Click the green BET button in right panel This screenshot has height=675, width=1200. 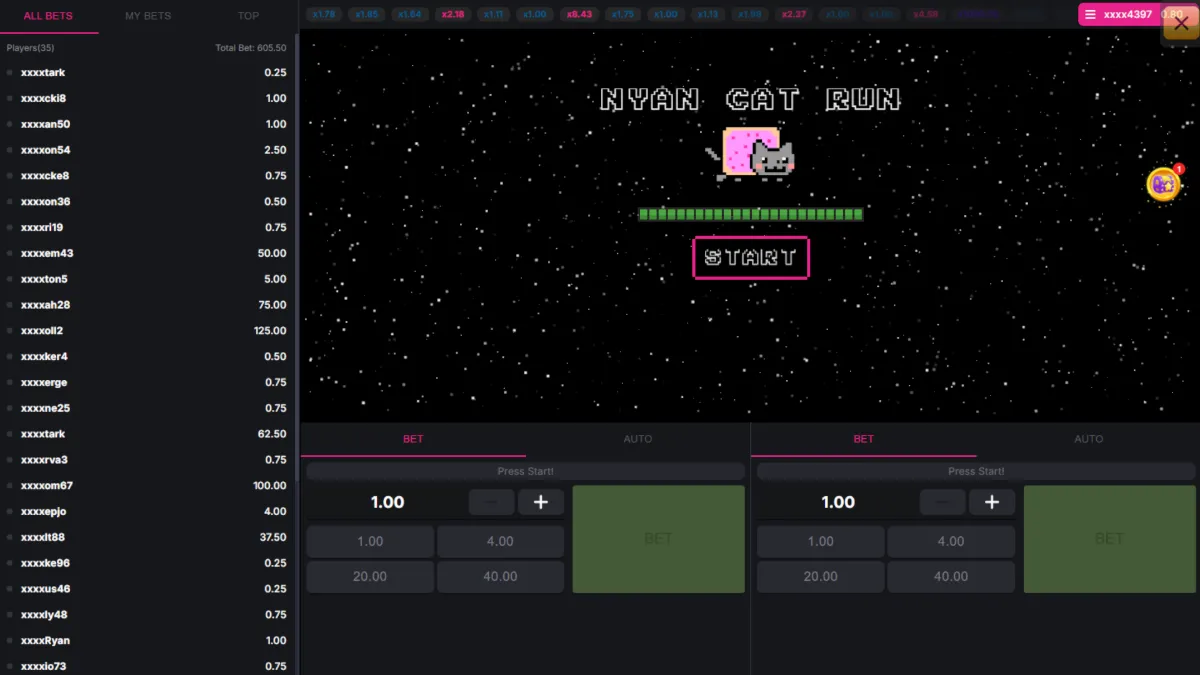pyautogui.click(x=1109, y=539)
